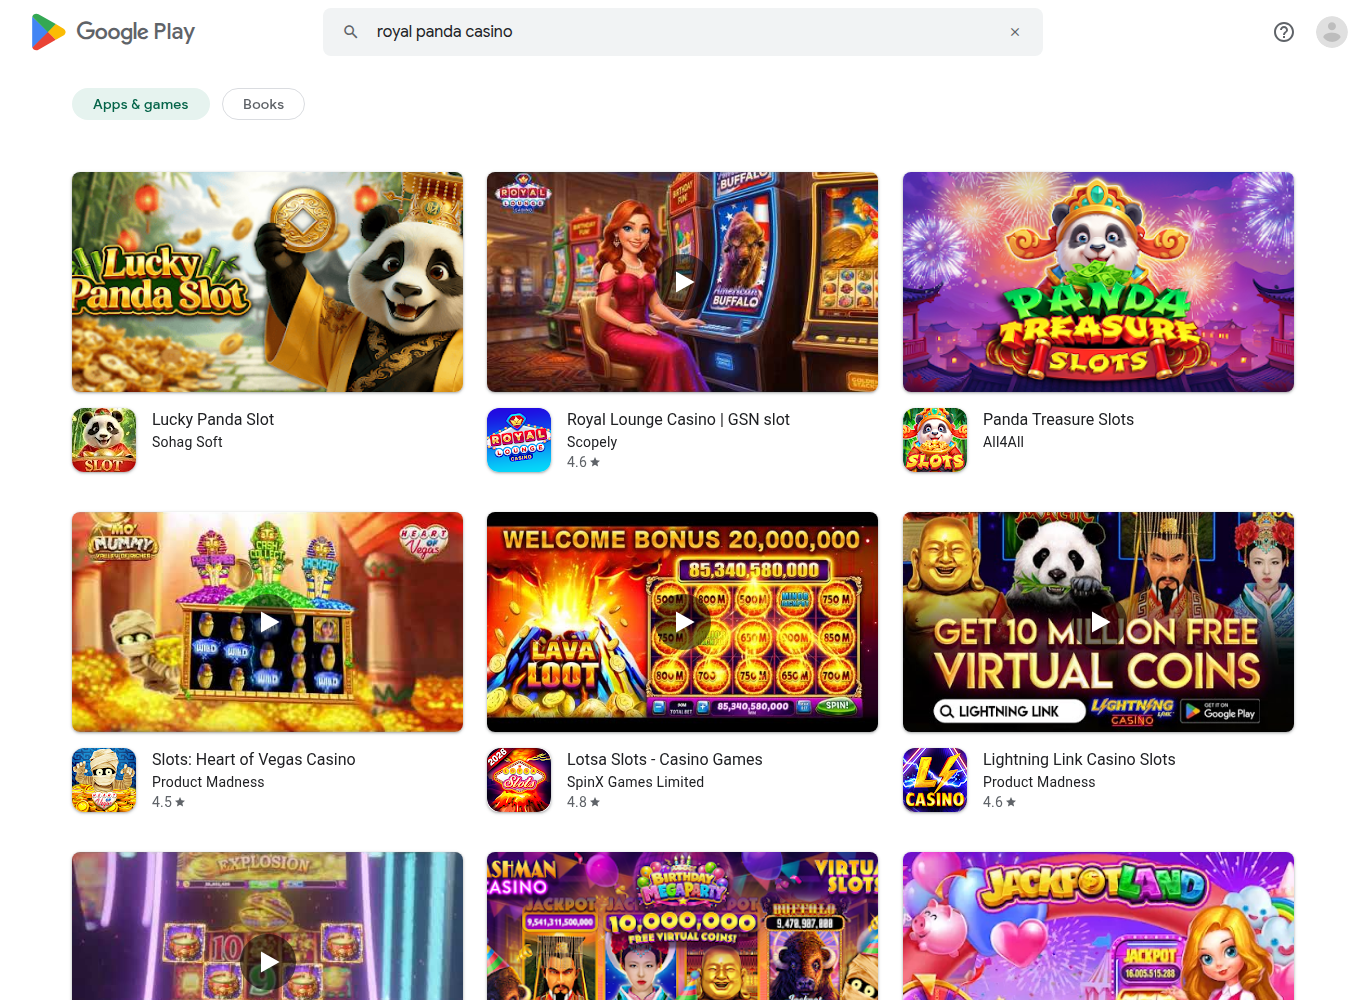1366x1000 pixels.
Task: Play the Heart of Vegas preview video
Action: (267, 622)
